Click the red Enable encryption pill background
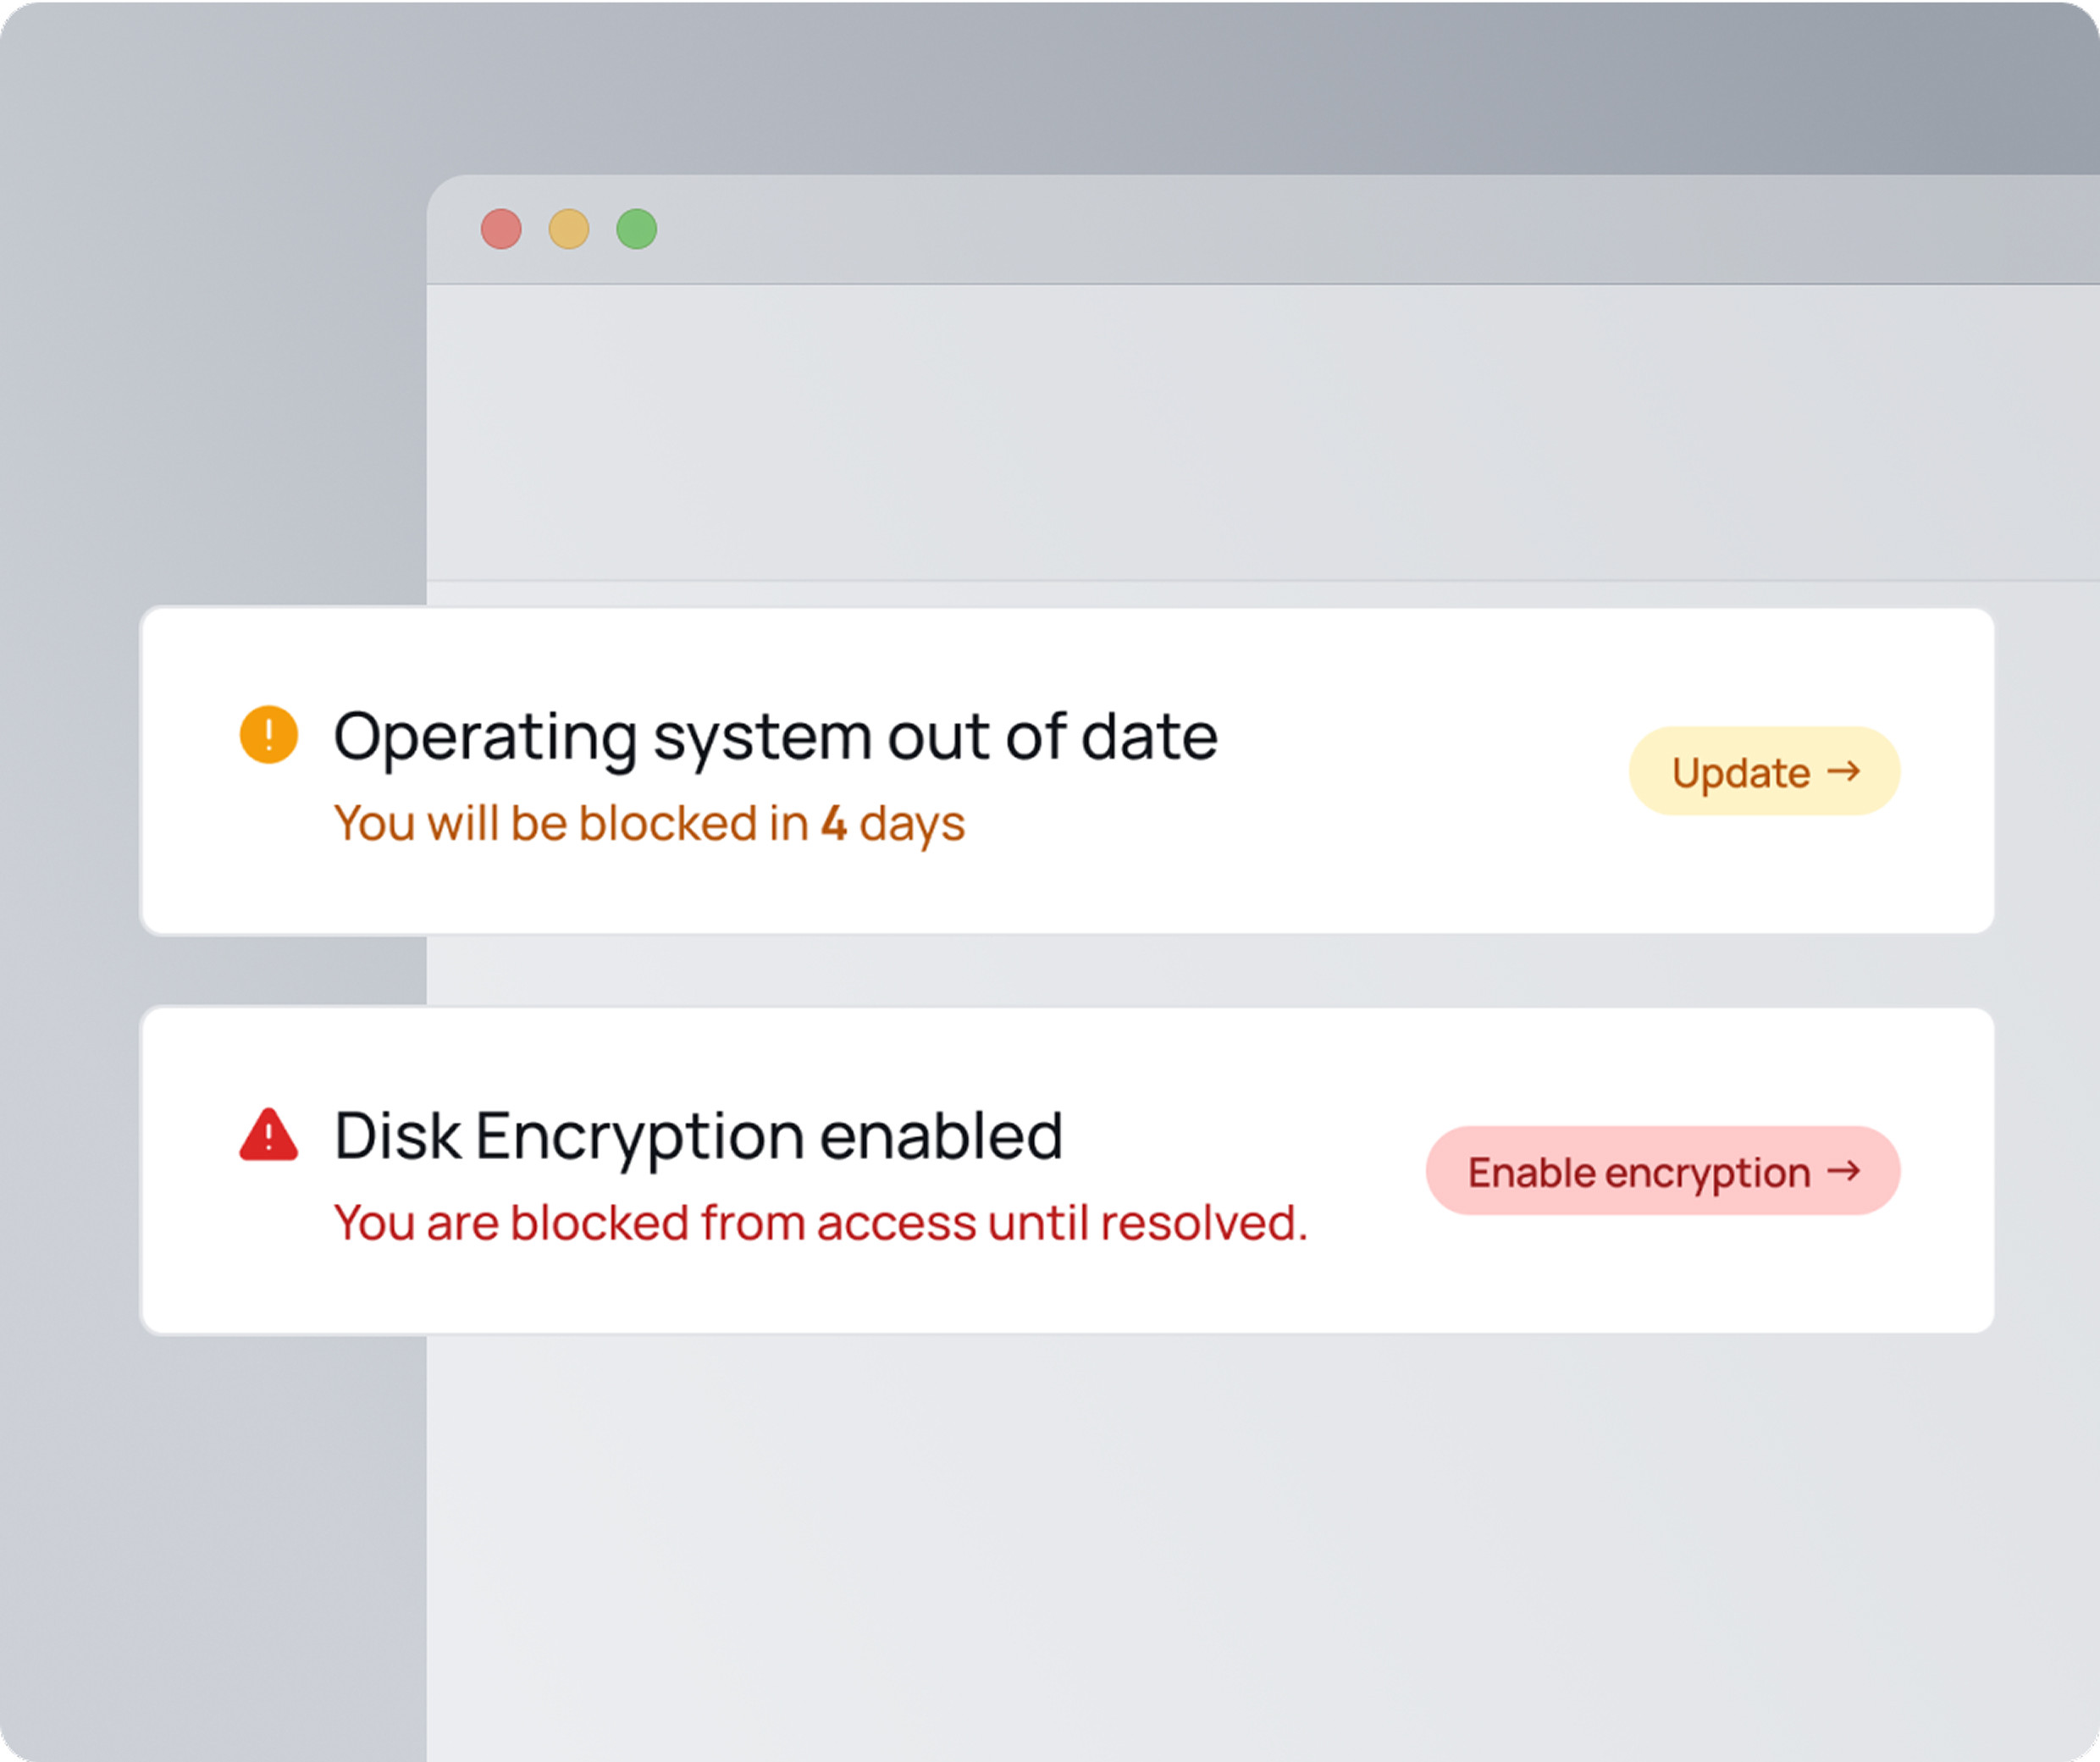 (x=1661, y=1172)
